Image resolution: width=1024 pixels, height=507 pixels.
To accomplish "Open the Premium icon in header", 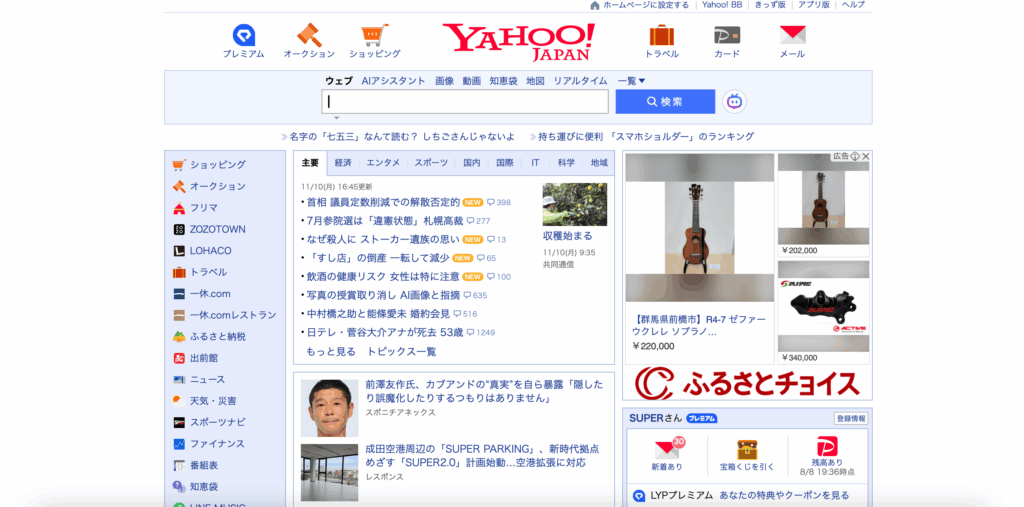I will (243, 36).
